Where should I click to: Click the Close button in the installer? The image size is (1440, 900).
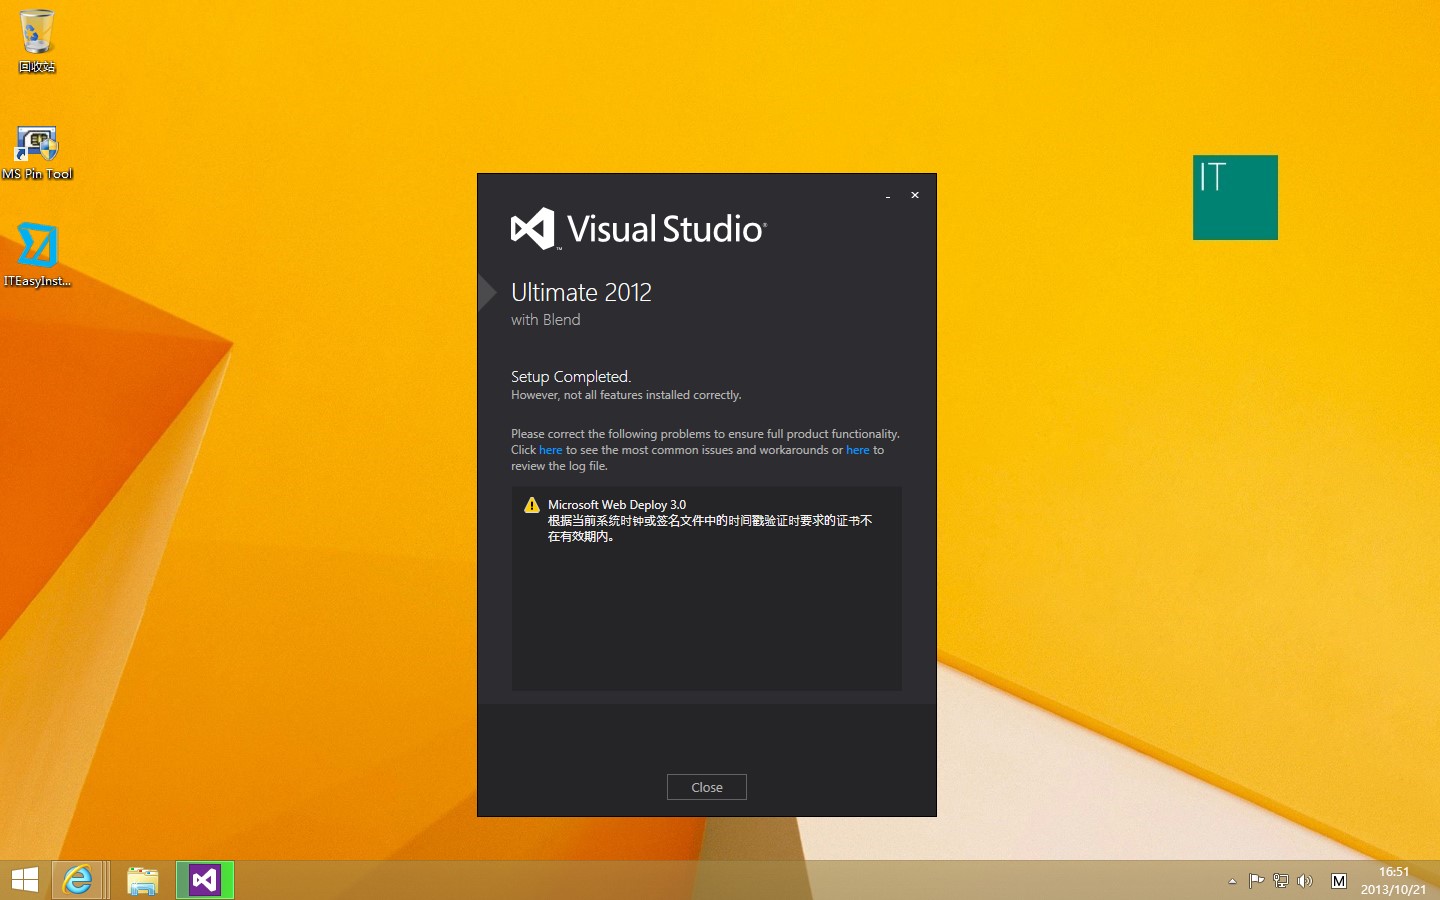[x=707, y=787]
